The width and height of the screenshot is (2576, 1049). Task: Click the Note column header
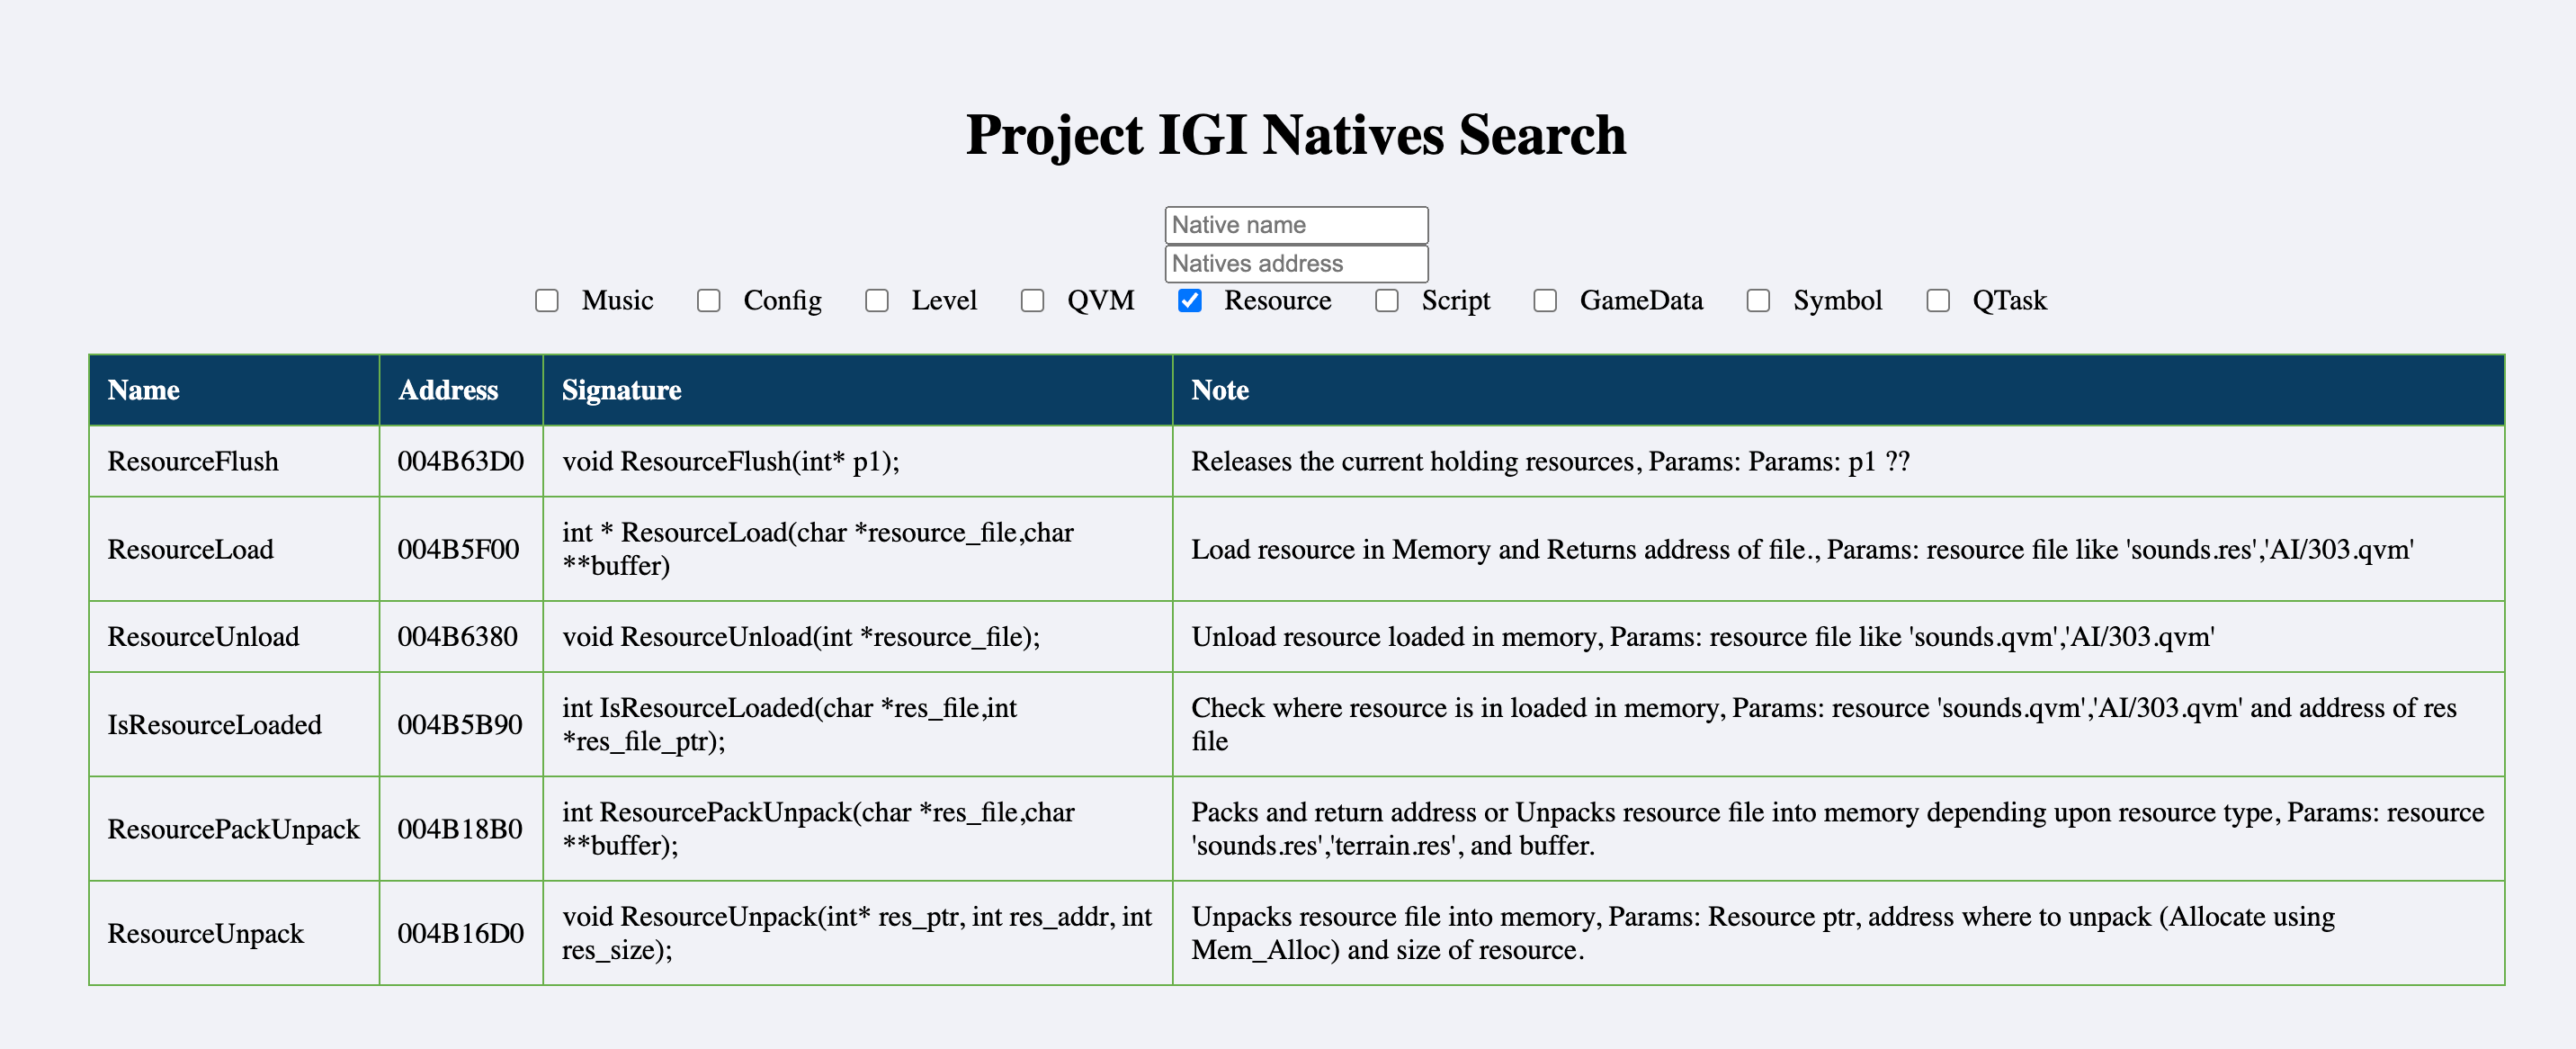click(x=1219, y=390)
